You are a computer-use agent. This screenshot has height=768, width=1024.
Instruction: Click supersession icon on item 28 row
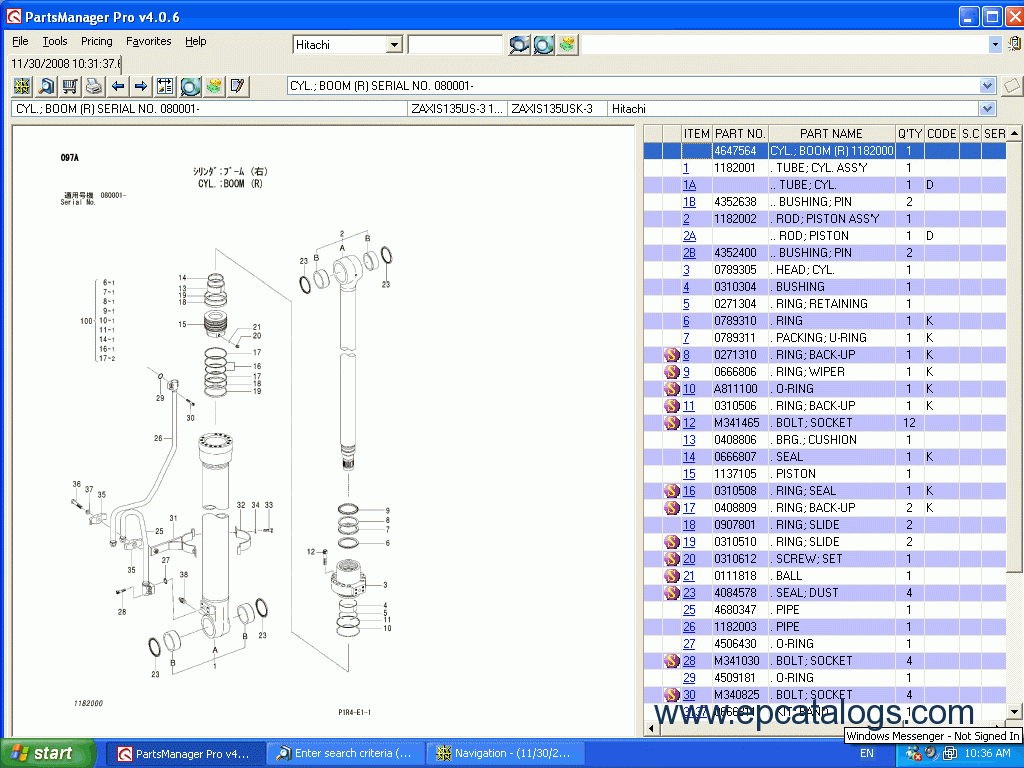pos(672,660)
